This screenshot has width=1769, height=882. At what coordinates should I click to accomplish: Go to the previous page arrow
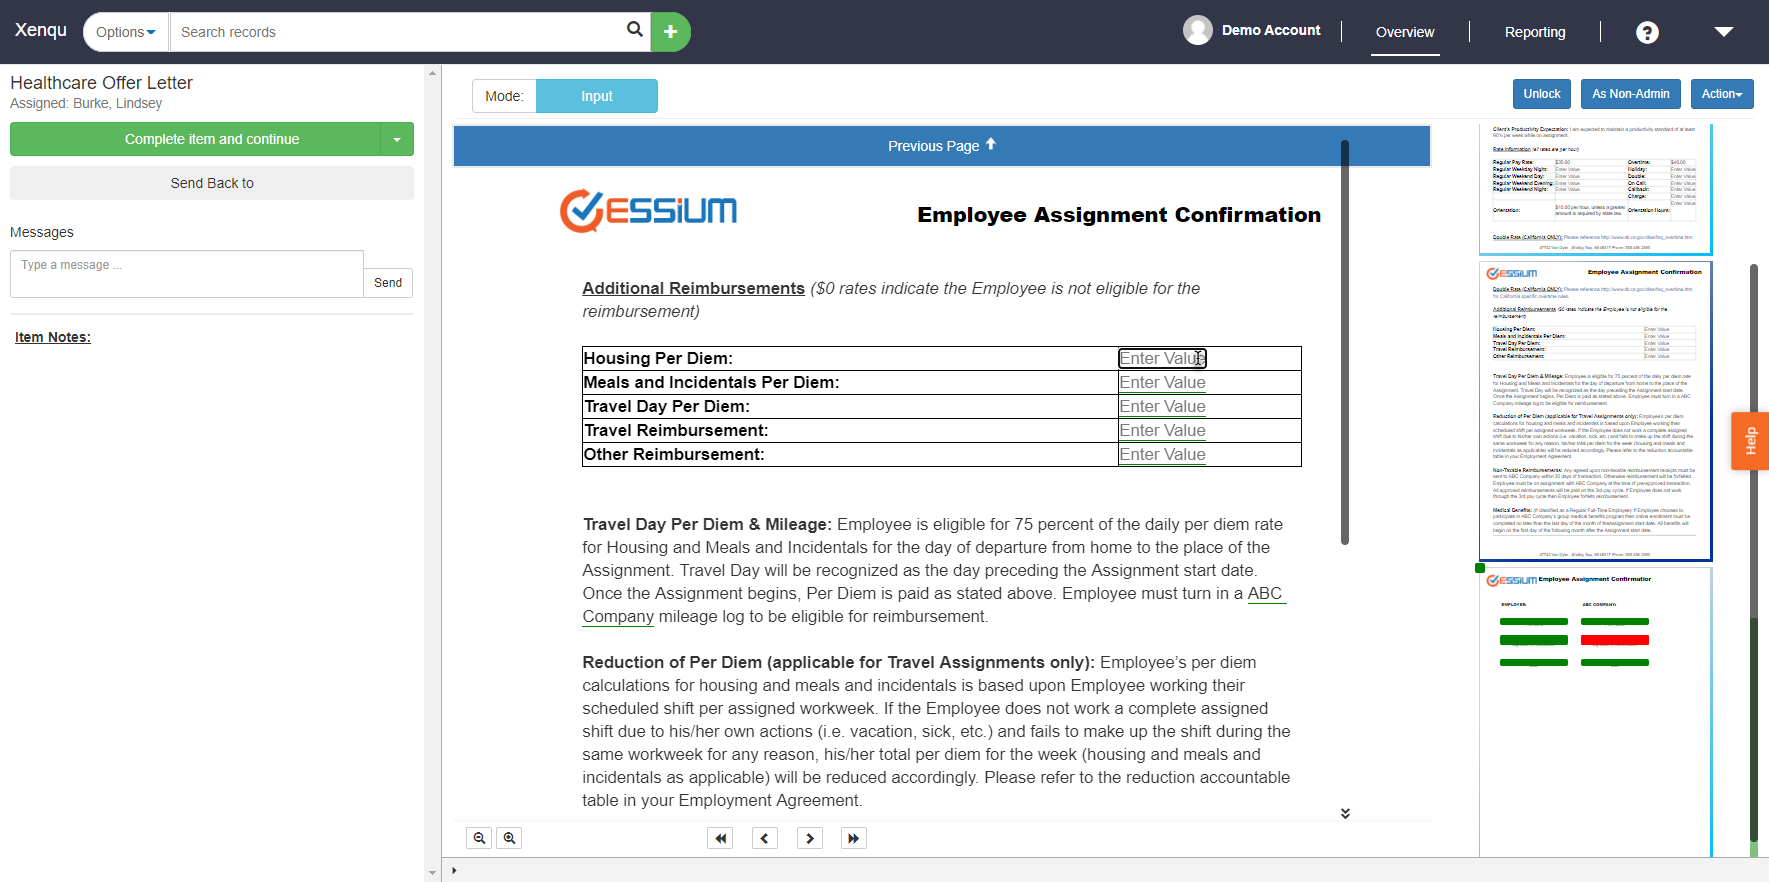765,838
